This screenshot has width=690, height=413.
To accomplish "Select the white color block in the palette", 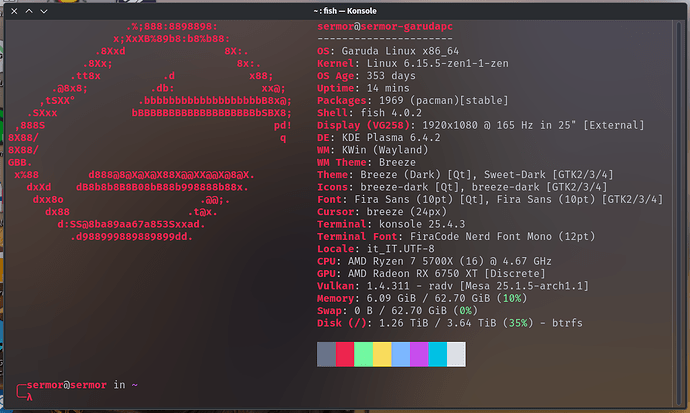I will (456, 354).
